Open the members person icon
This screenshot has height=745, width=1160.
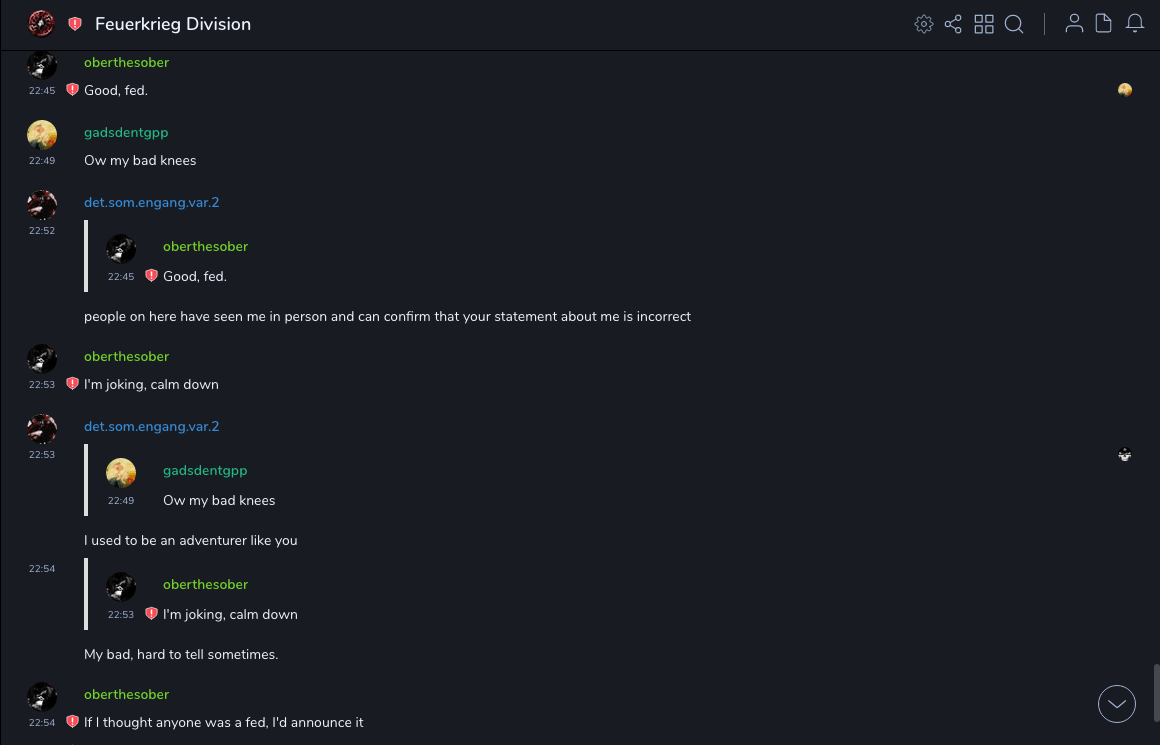point(1074,24)
